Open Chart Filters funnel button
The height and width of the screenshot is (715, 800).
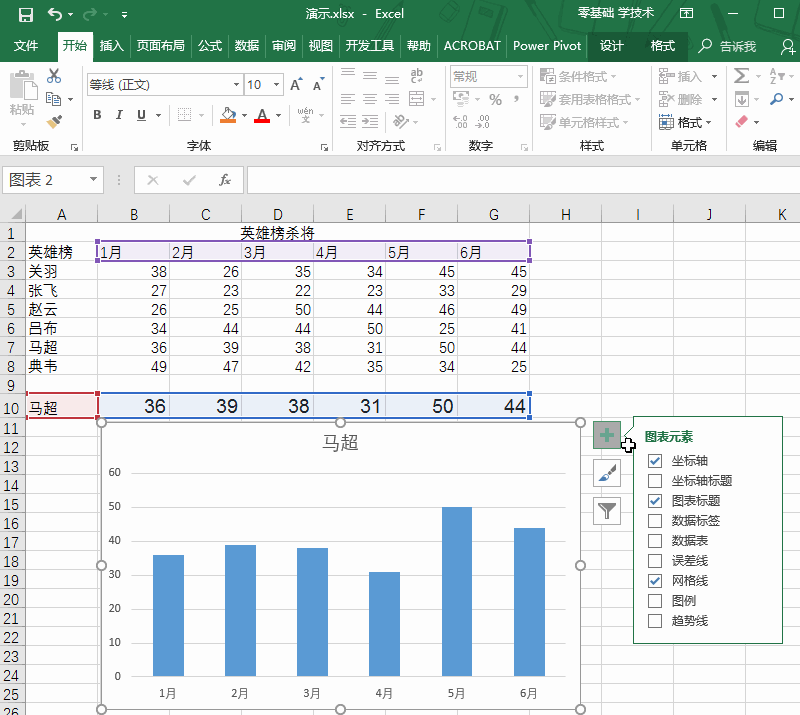point(607,510)
